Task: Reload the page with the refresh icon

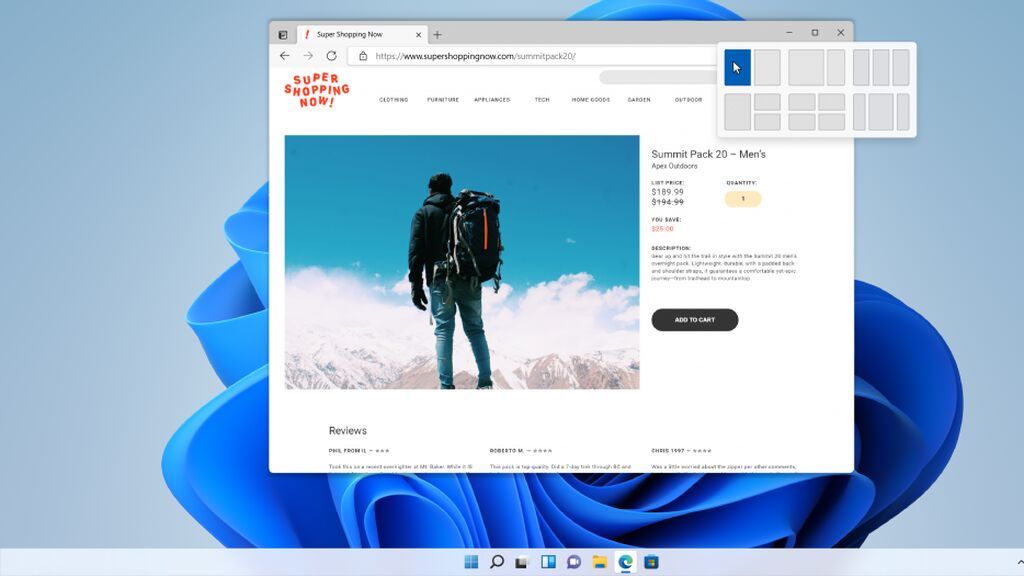Action: (x=331, y=56)
